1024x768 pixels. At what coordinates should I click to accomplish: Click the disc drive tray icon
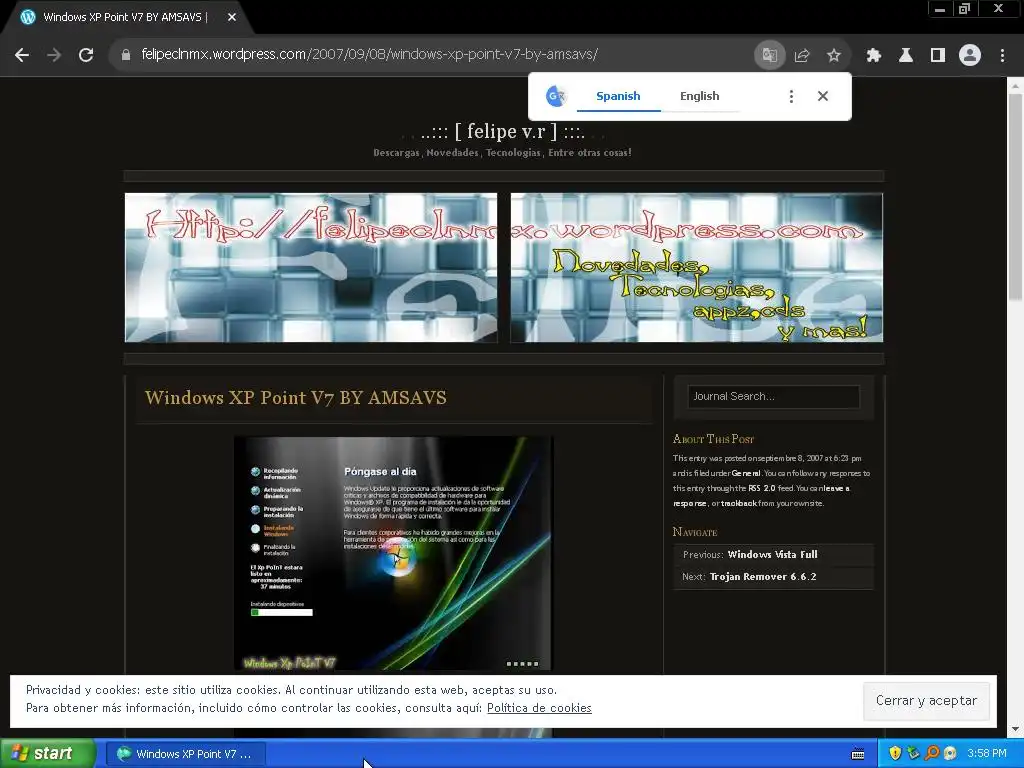[950, 754]
